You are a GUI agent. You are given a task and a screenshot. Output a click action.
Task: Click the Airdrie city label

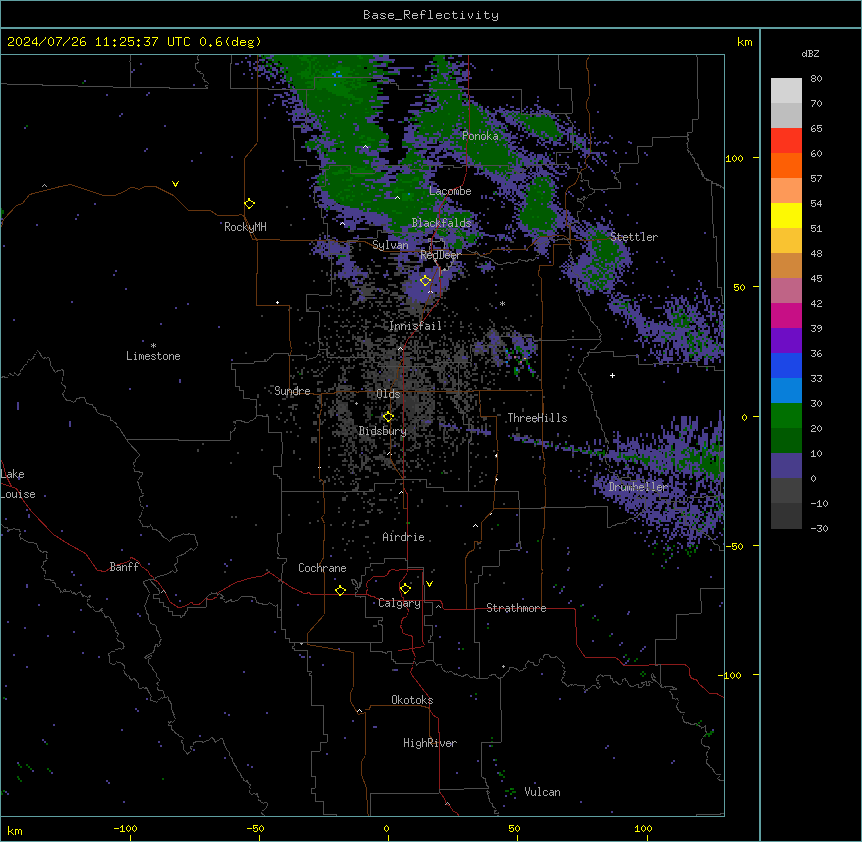(x=404, y=537)
